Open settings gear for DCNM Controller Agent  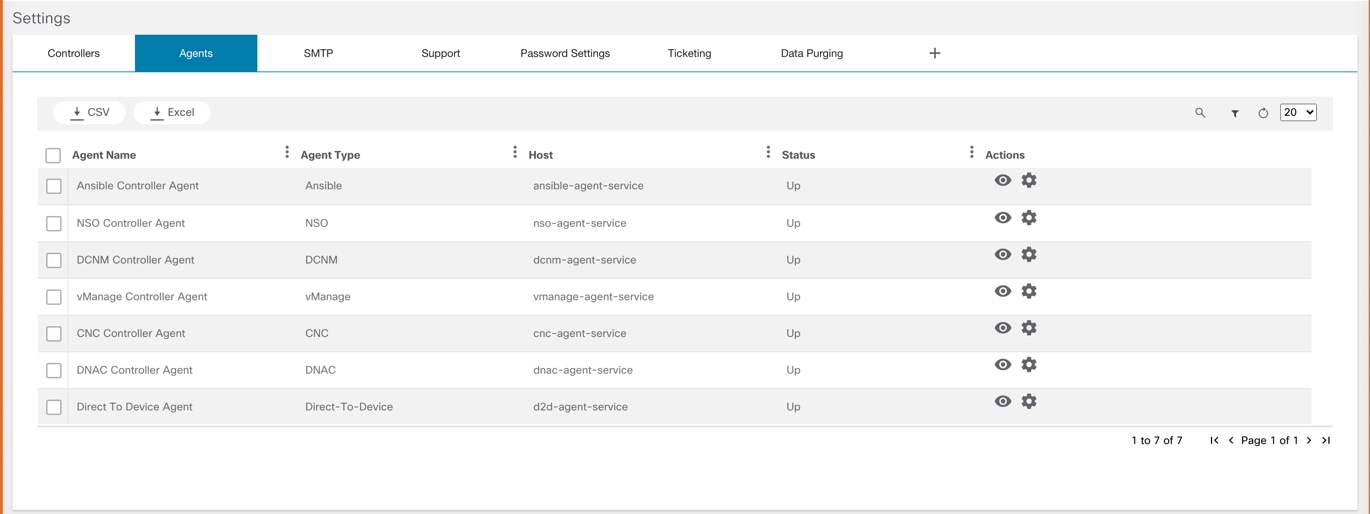[1029, 255]
